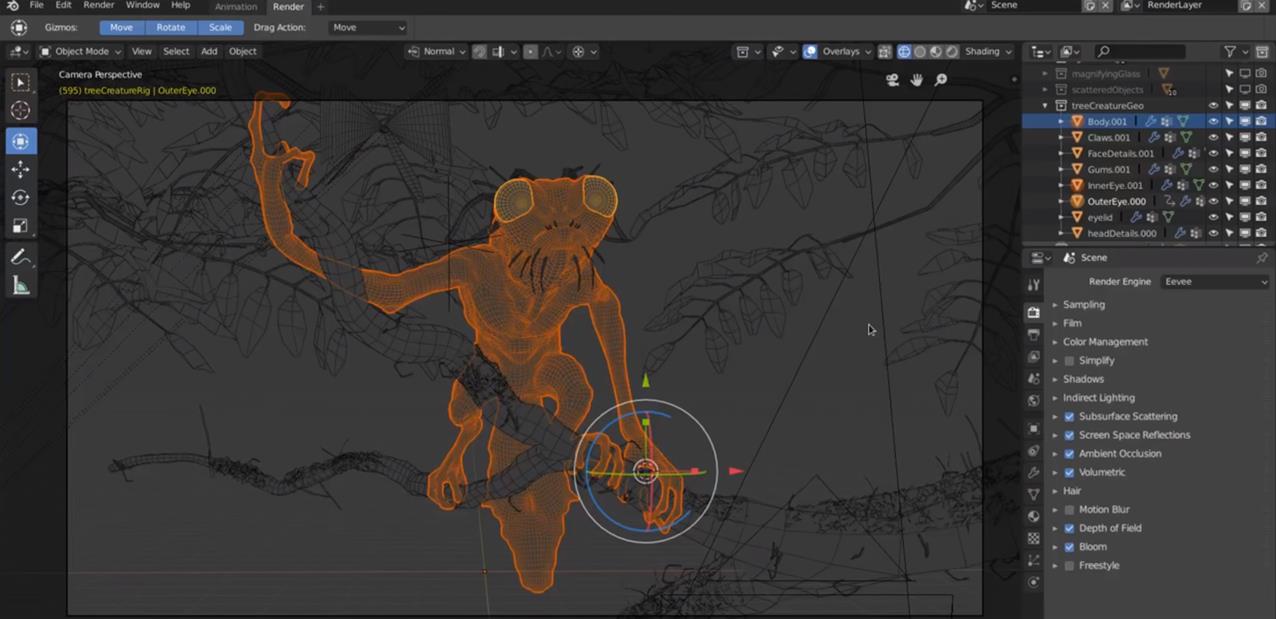Pin the Scene properties panel

click(x=1262, y=258)
